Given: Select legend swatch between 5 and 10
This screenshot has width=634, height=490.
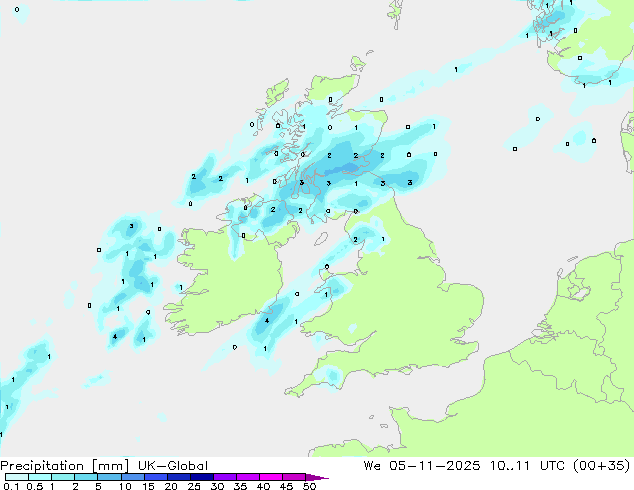Looking at the screenshot, I should (109, 477).
